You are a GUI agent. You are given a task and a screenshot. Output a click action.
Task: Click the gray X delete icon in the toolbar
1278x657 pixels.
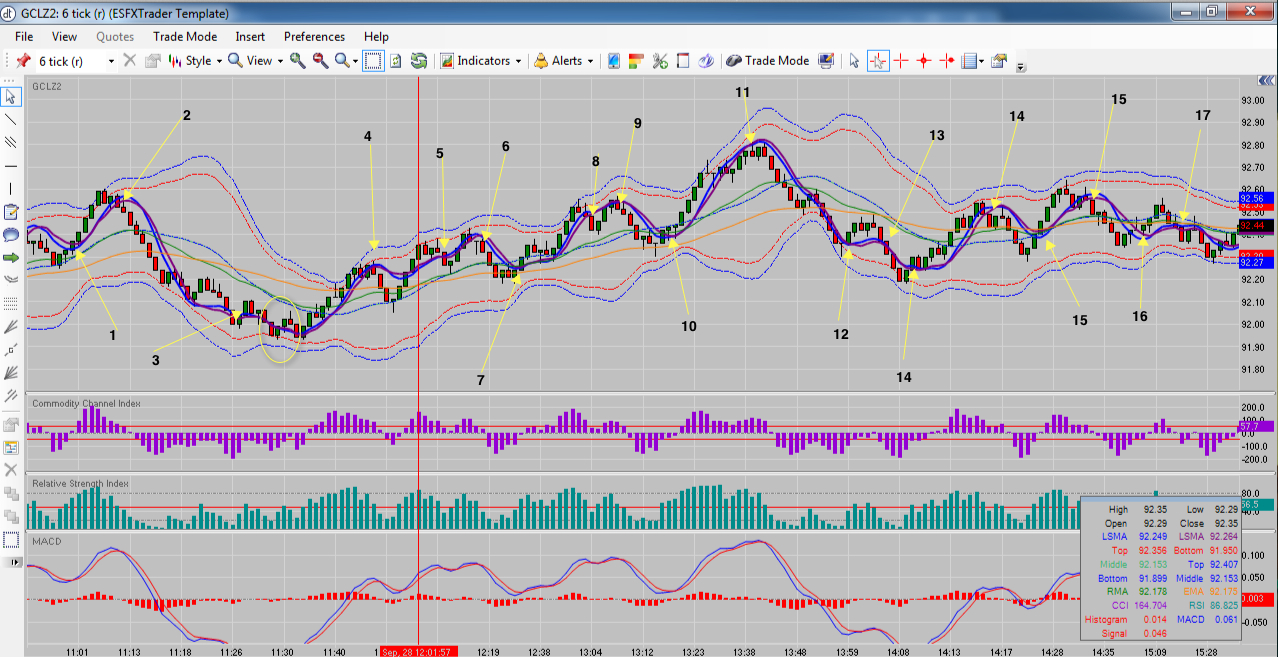coord(130,61)
